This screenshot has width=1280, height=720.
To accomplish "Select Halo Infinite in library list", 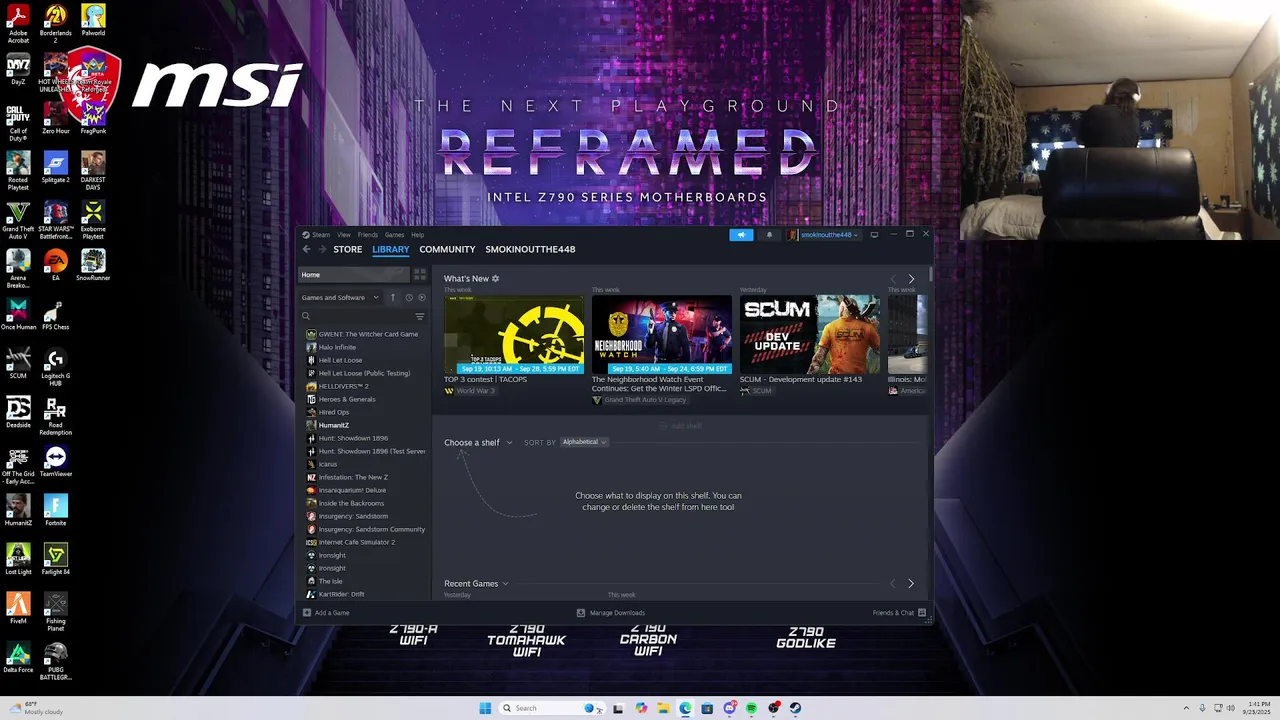I will click(x=337, y=347).
